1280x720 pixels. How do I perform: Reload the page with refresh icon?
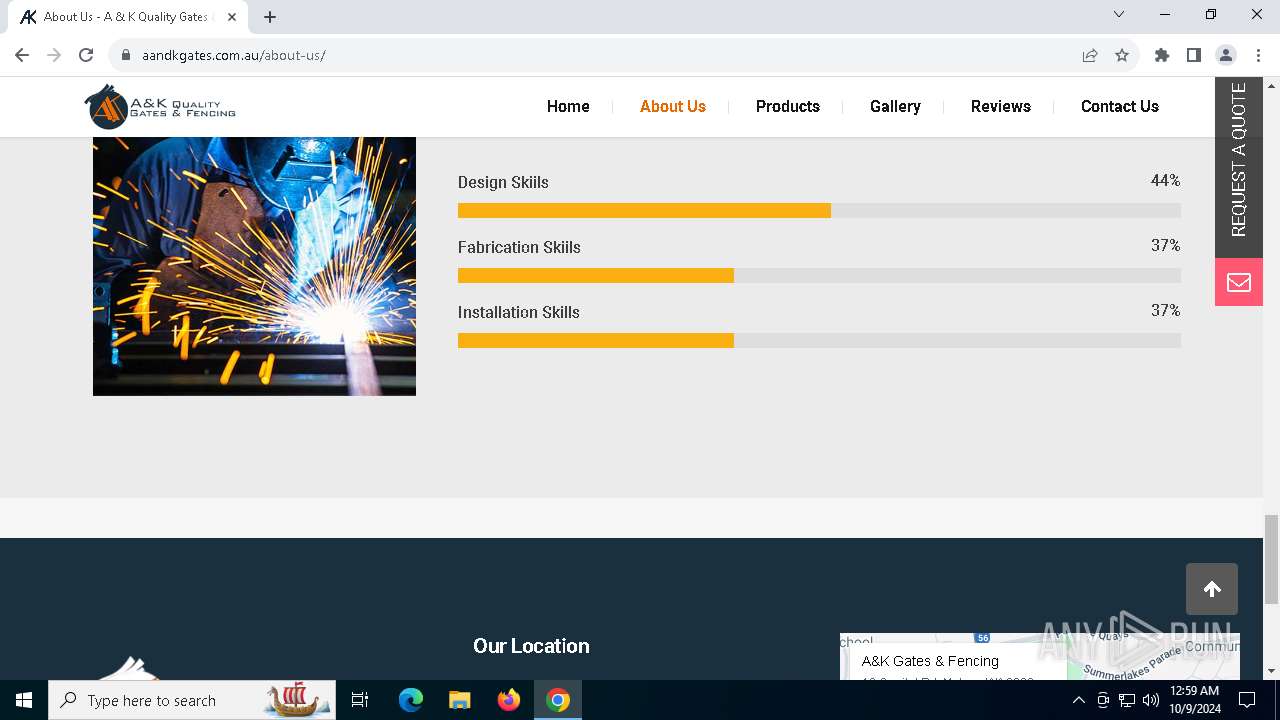point(86,55)
